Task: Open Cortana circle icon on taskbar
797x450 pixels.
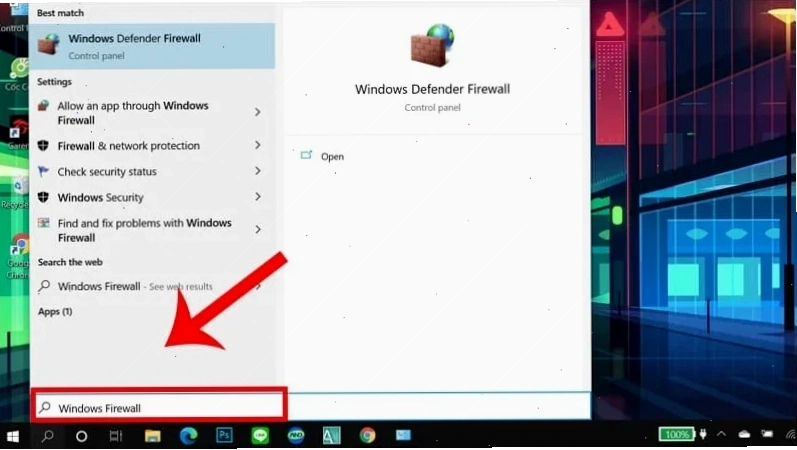Action: click(x=81, y=436)
